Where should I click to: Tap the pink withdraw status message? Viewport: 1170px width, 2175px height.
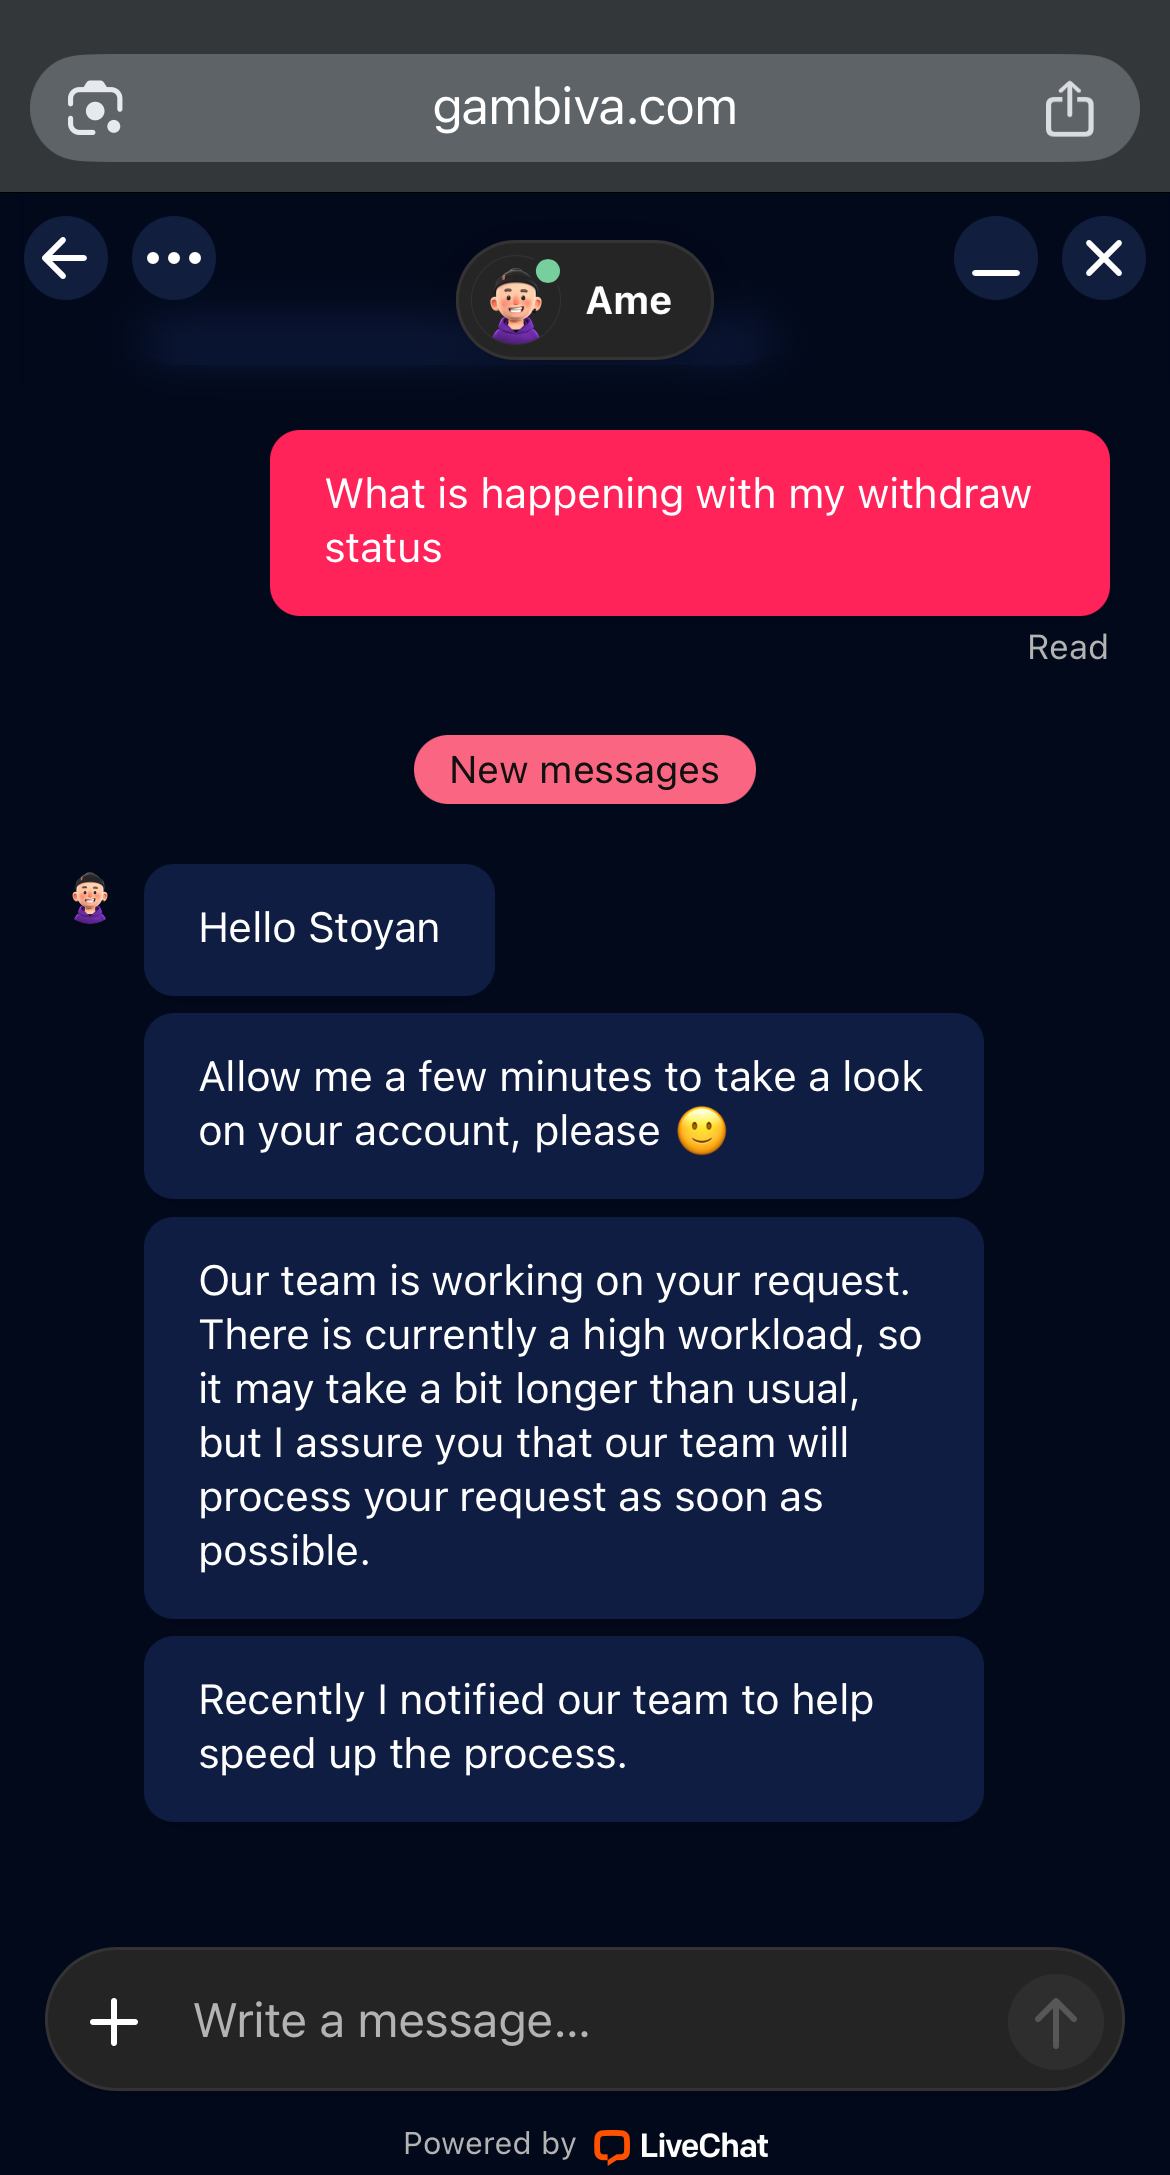(x=689, y=522)
